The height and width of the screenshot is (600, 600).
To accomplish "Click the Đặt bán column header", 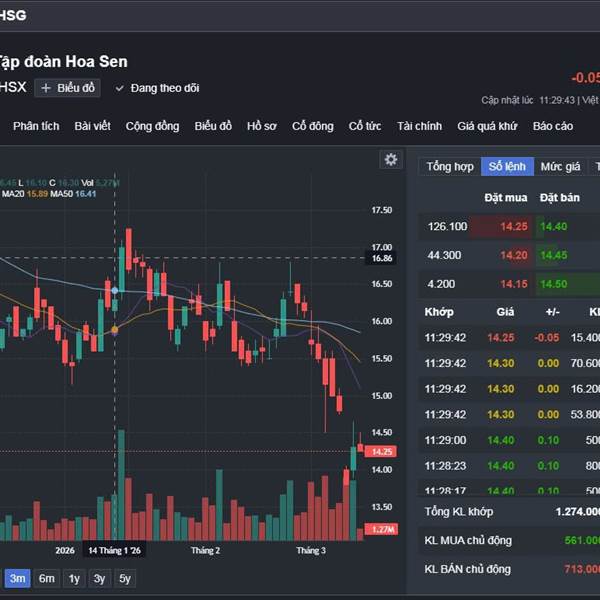I will [559, 197].
